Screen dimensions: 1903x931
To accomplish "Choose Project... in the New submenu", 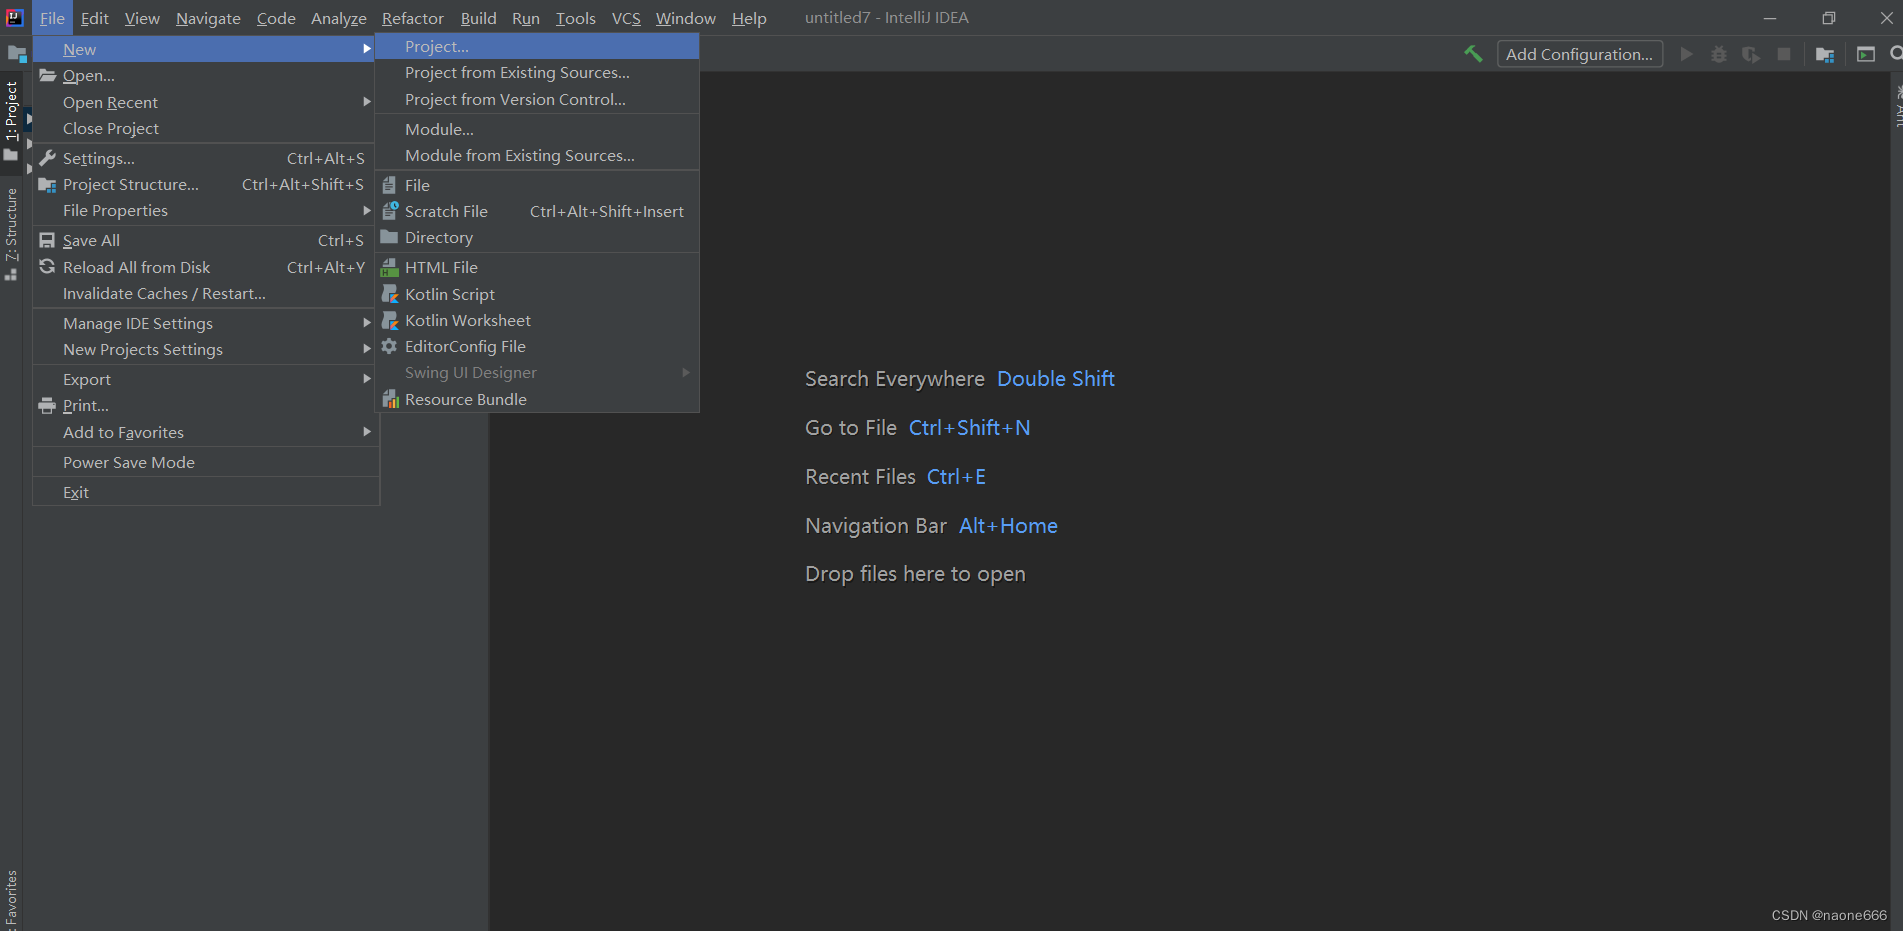I will click(x=537, y=47).
